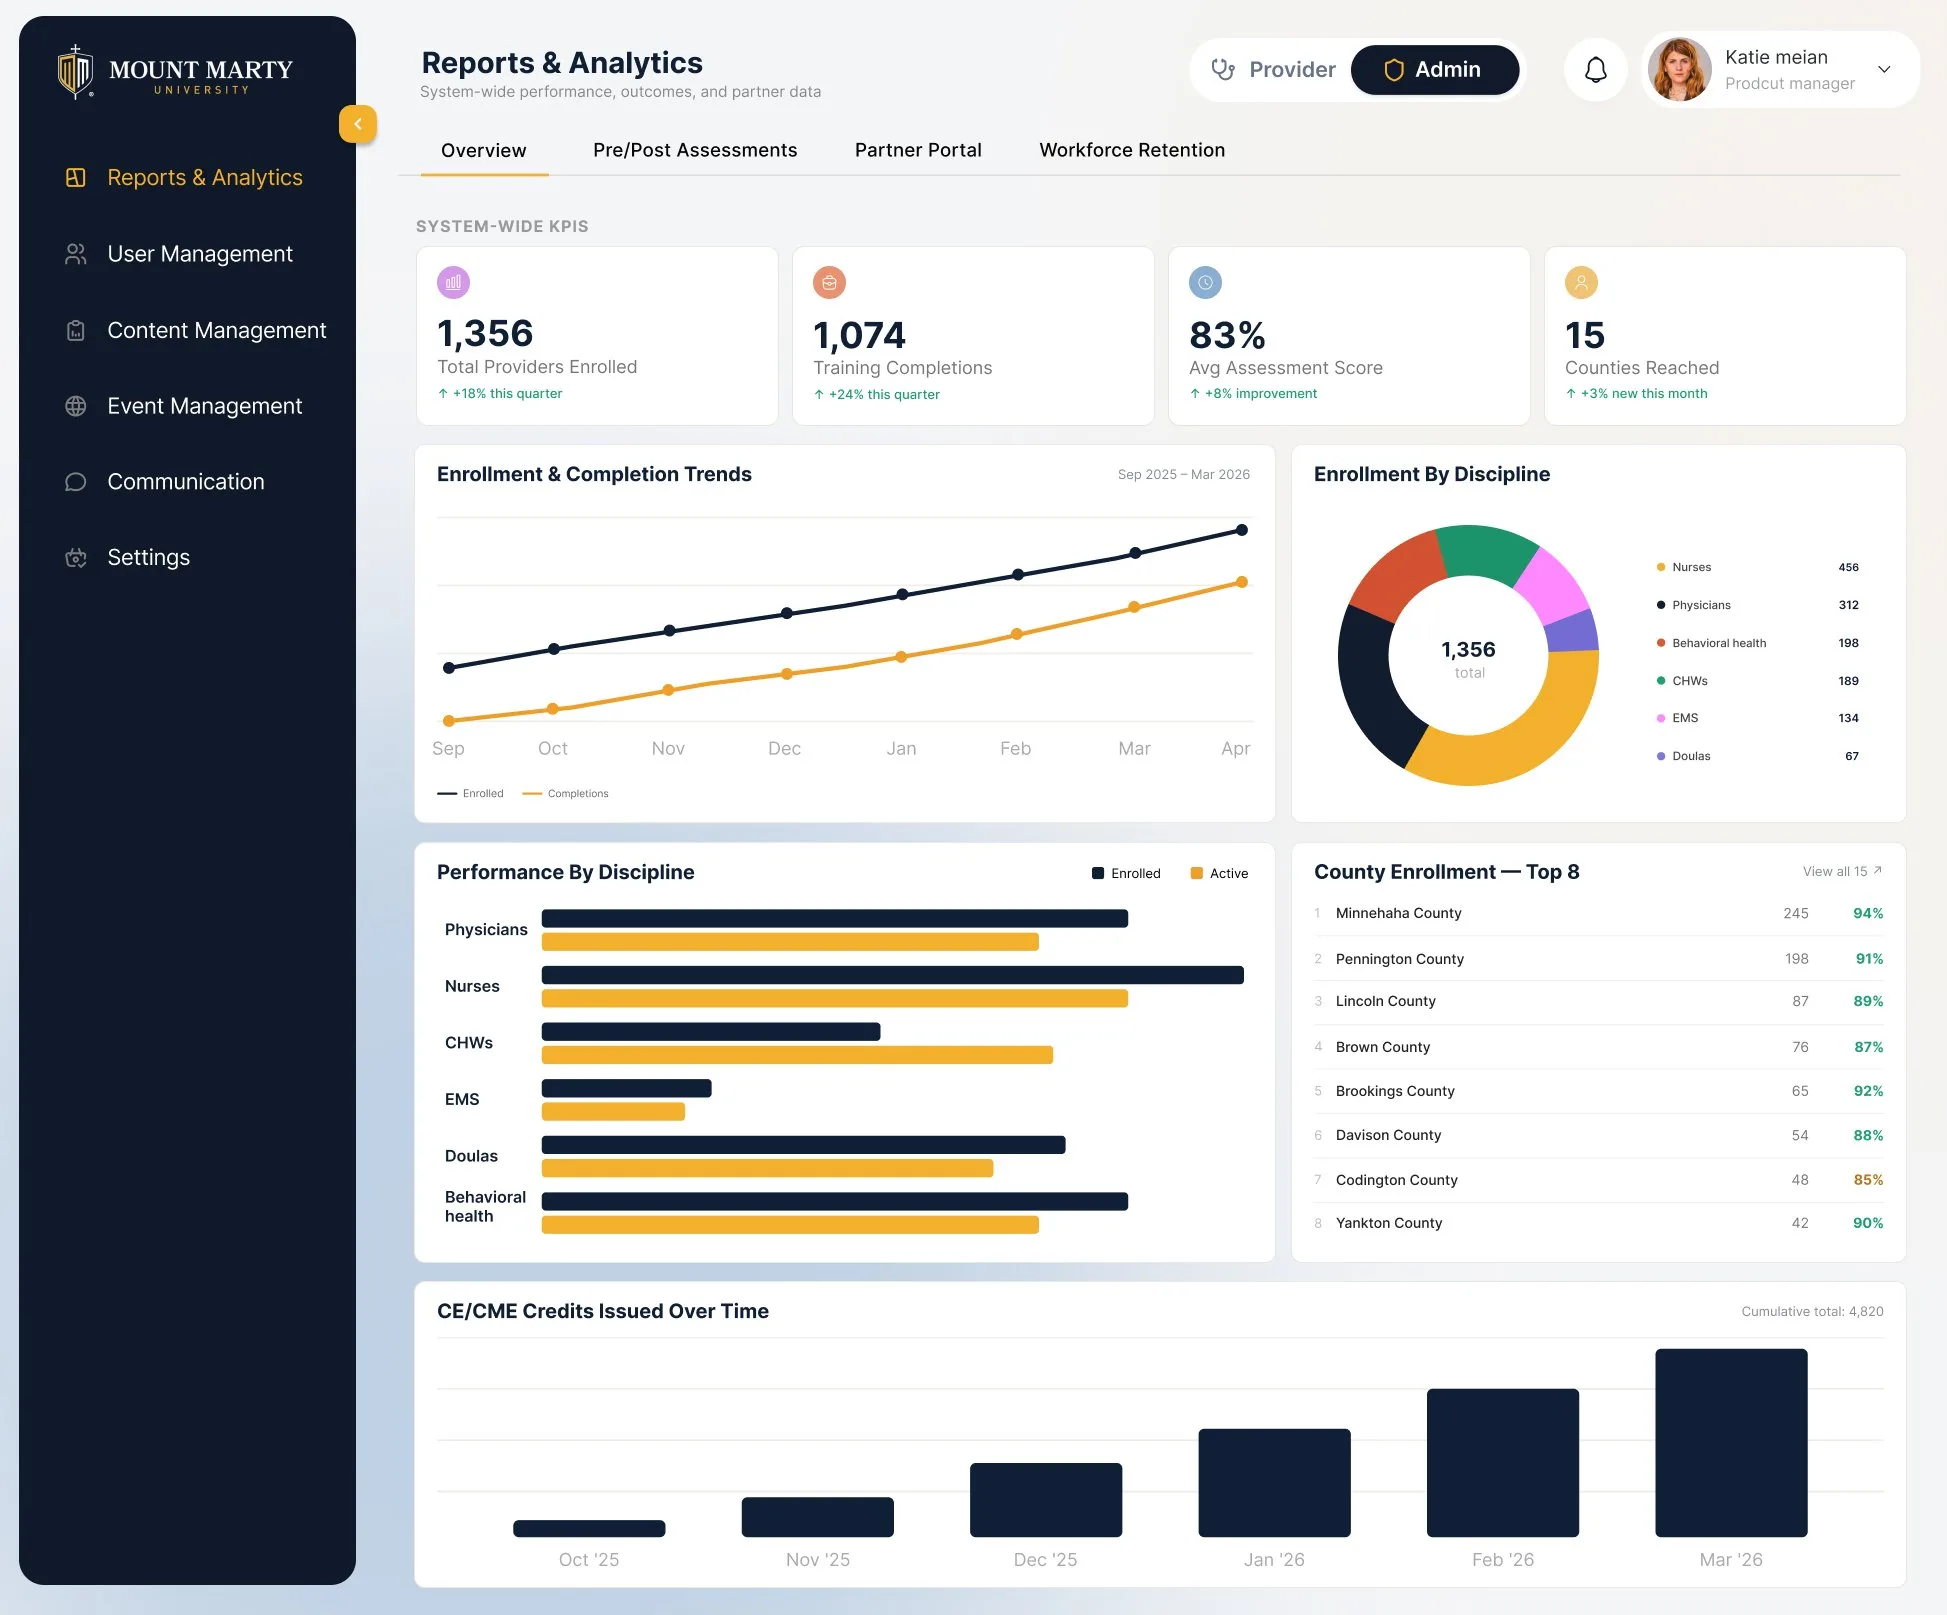Switch to the Workforce Retention tab
Screen dimensions: 1947x1615
tap(1132, 150)
